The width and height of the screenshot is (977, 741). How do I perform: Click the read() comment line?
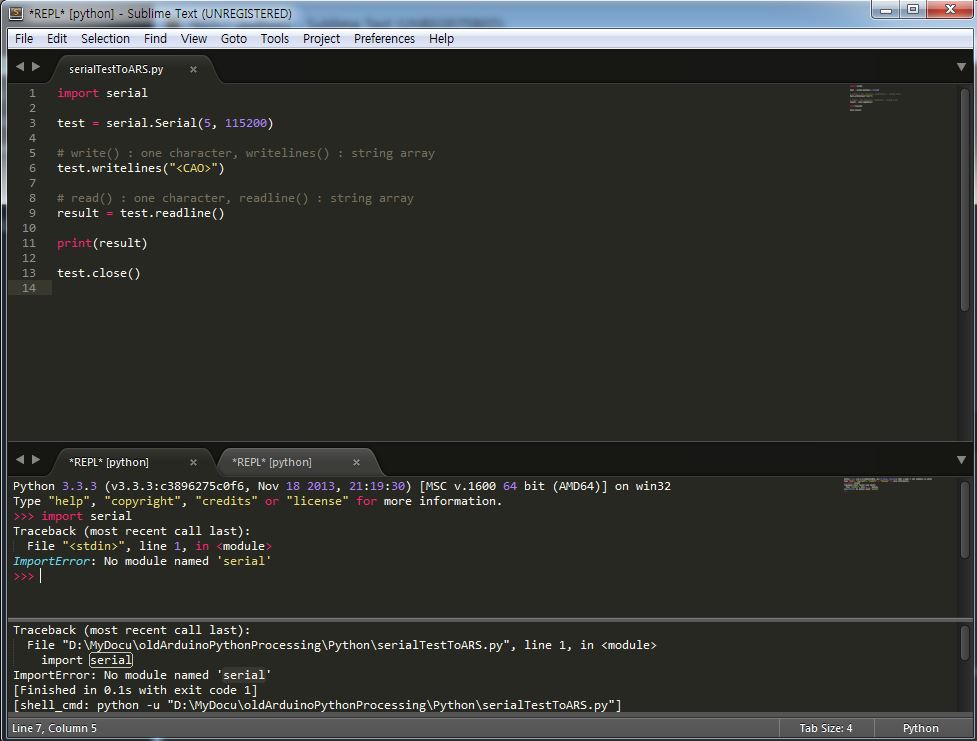coord(236,198)
